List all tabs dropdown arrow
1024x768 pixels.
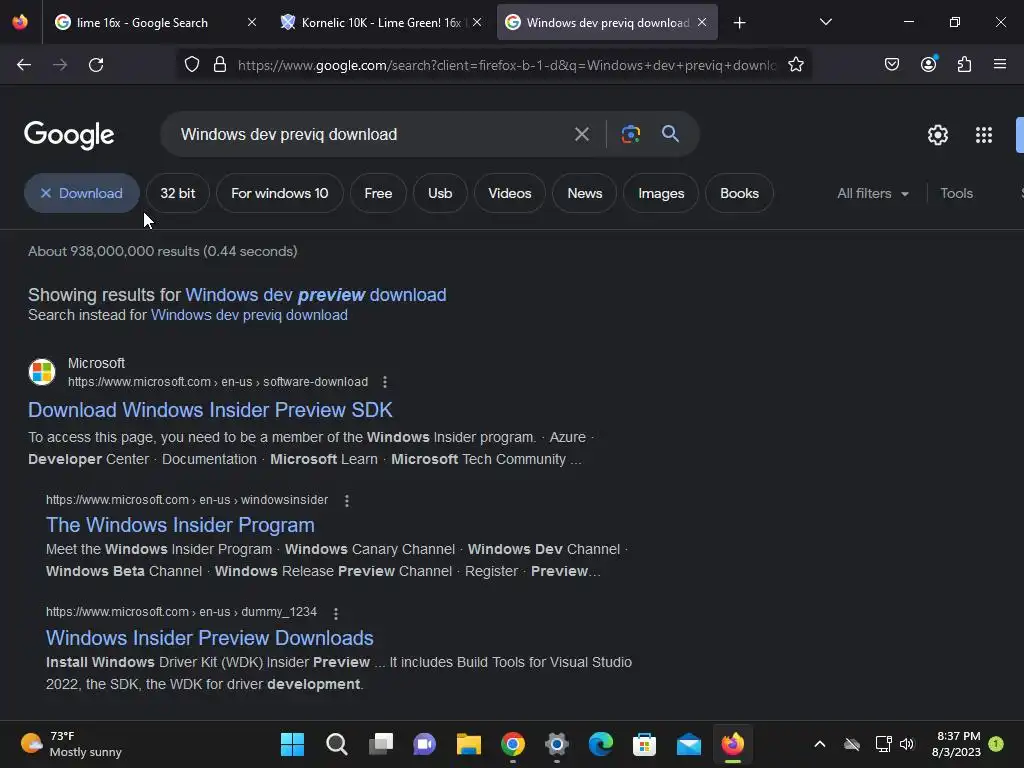tap(825, 22)
